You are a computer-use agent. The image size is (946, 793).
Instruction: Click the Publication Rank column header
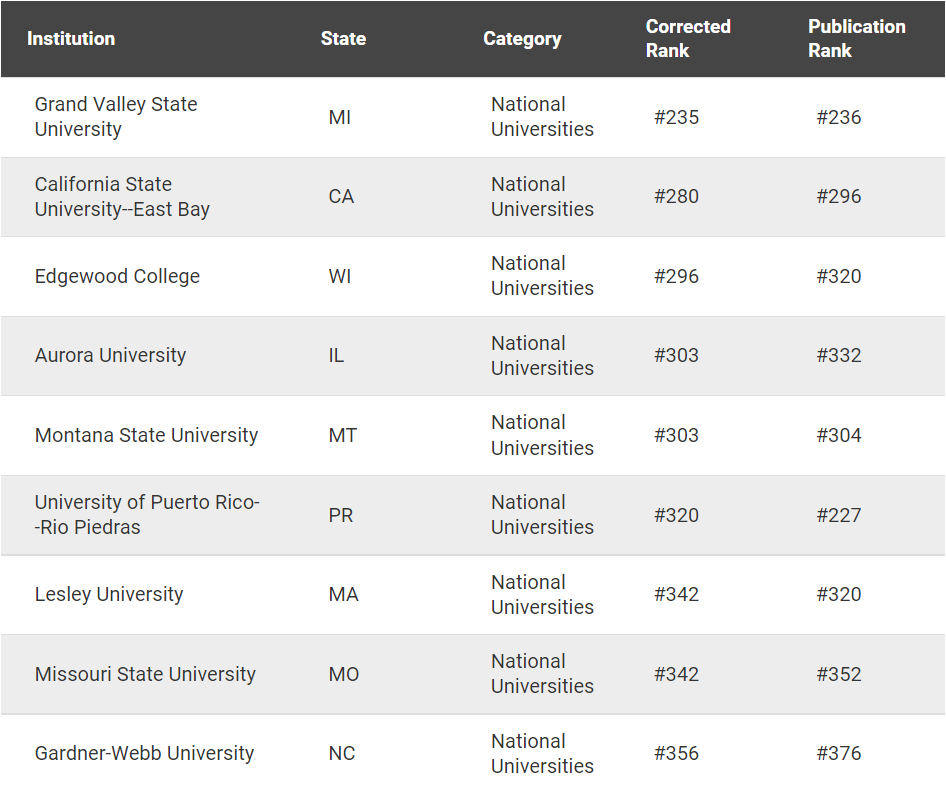click(856, 39)
